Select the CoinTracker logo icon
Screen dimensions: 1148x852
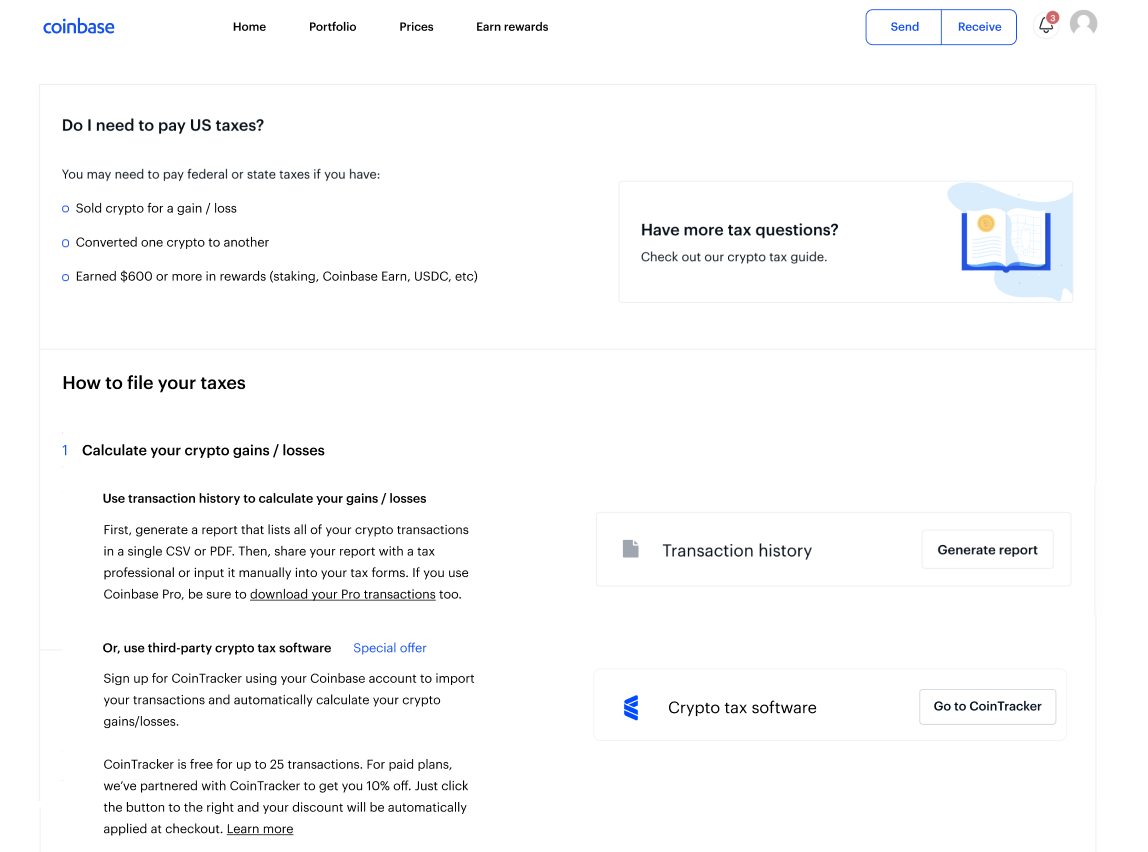coord(631,705)
